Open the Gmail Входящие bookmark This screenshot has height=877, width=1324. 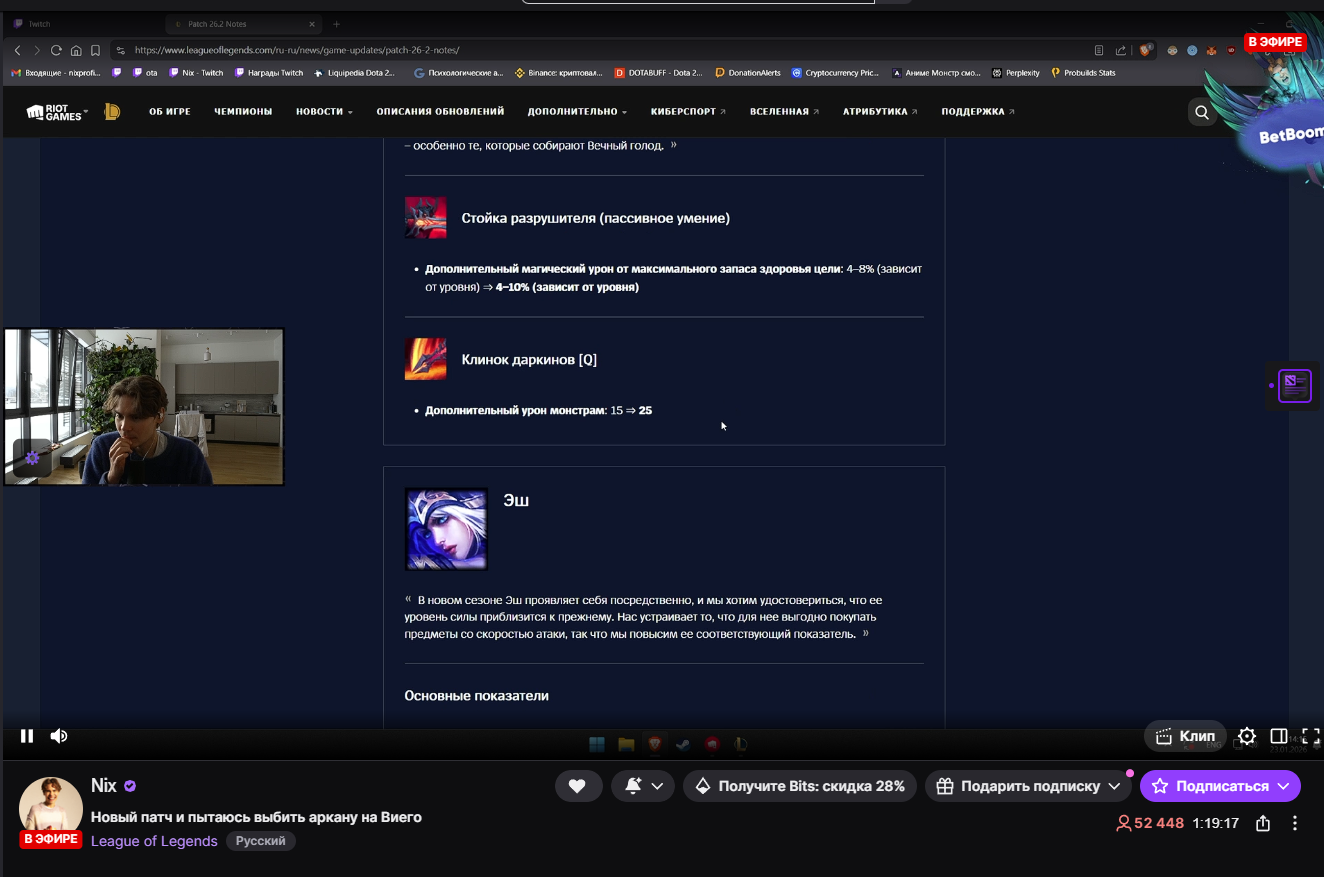click(56, 73)
